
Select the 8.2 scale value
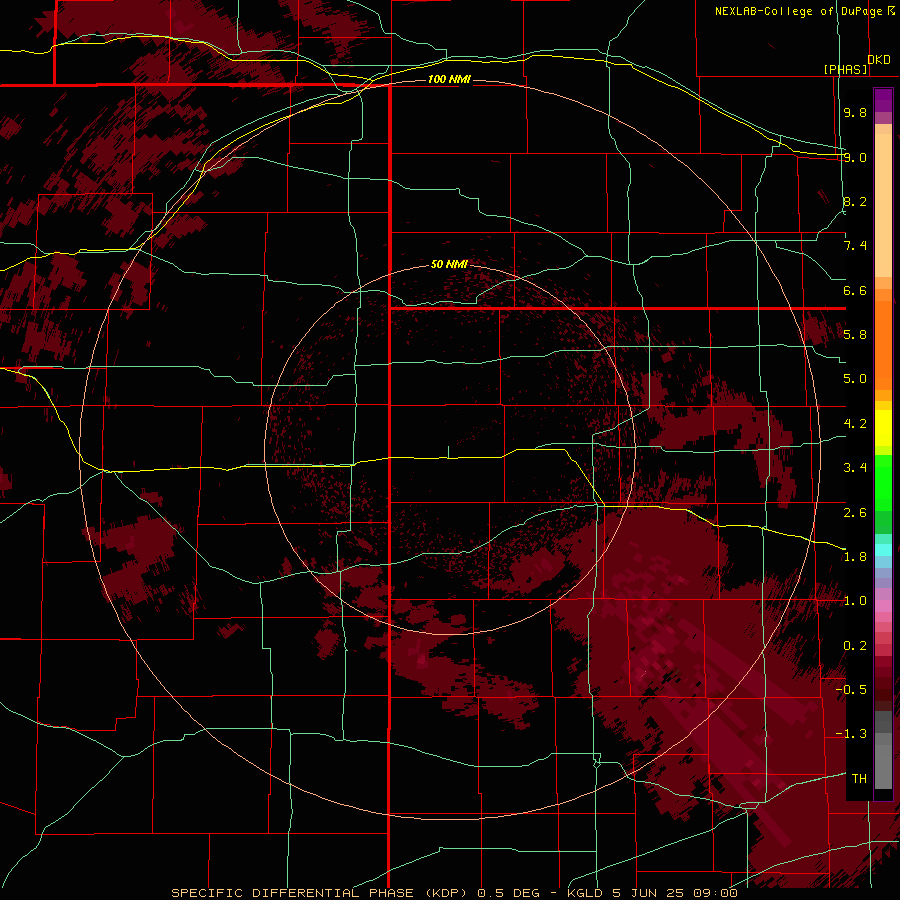[x=855, y=201]
